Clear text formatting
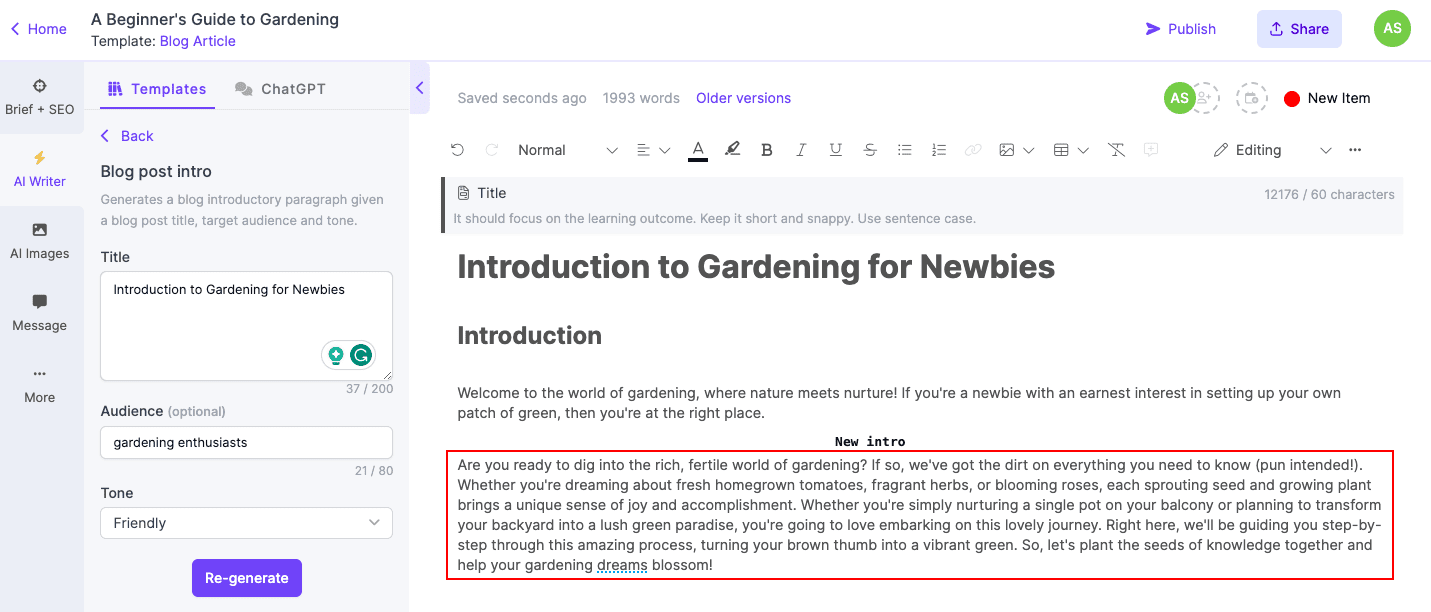The width and height of the screenshot is (1431, 612). (x=1117, y=150)
